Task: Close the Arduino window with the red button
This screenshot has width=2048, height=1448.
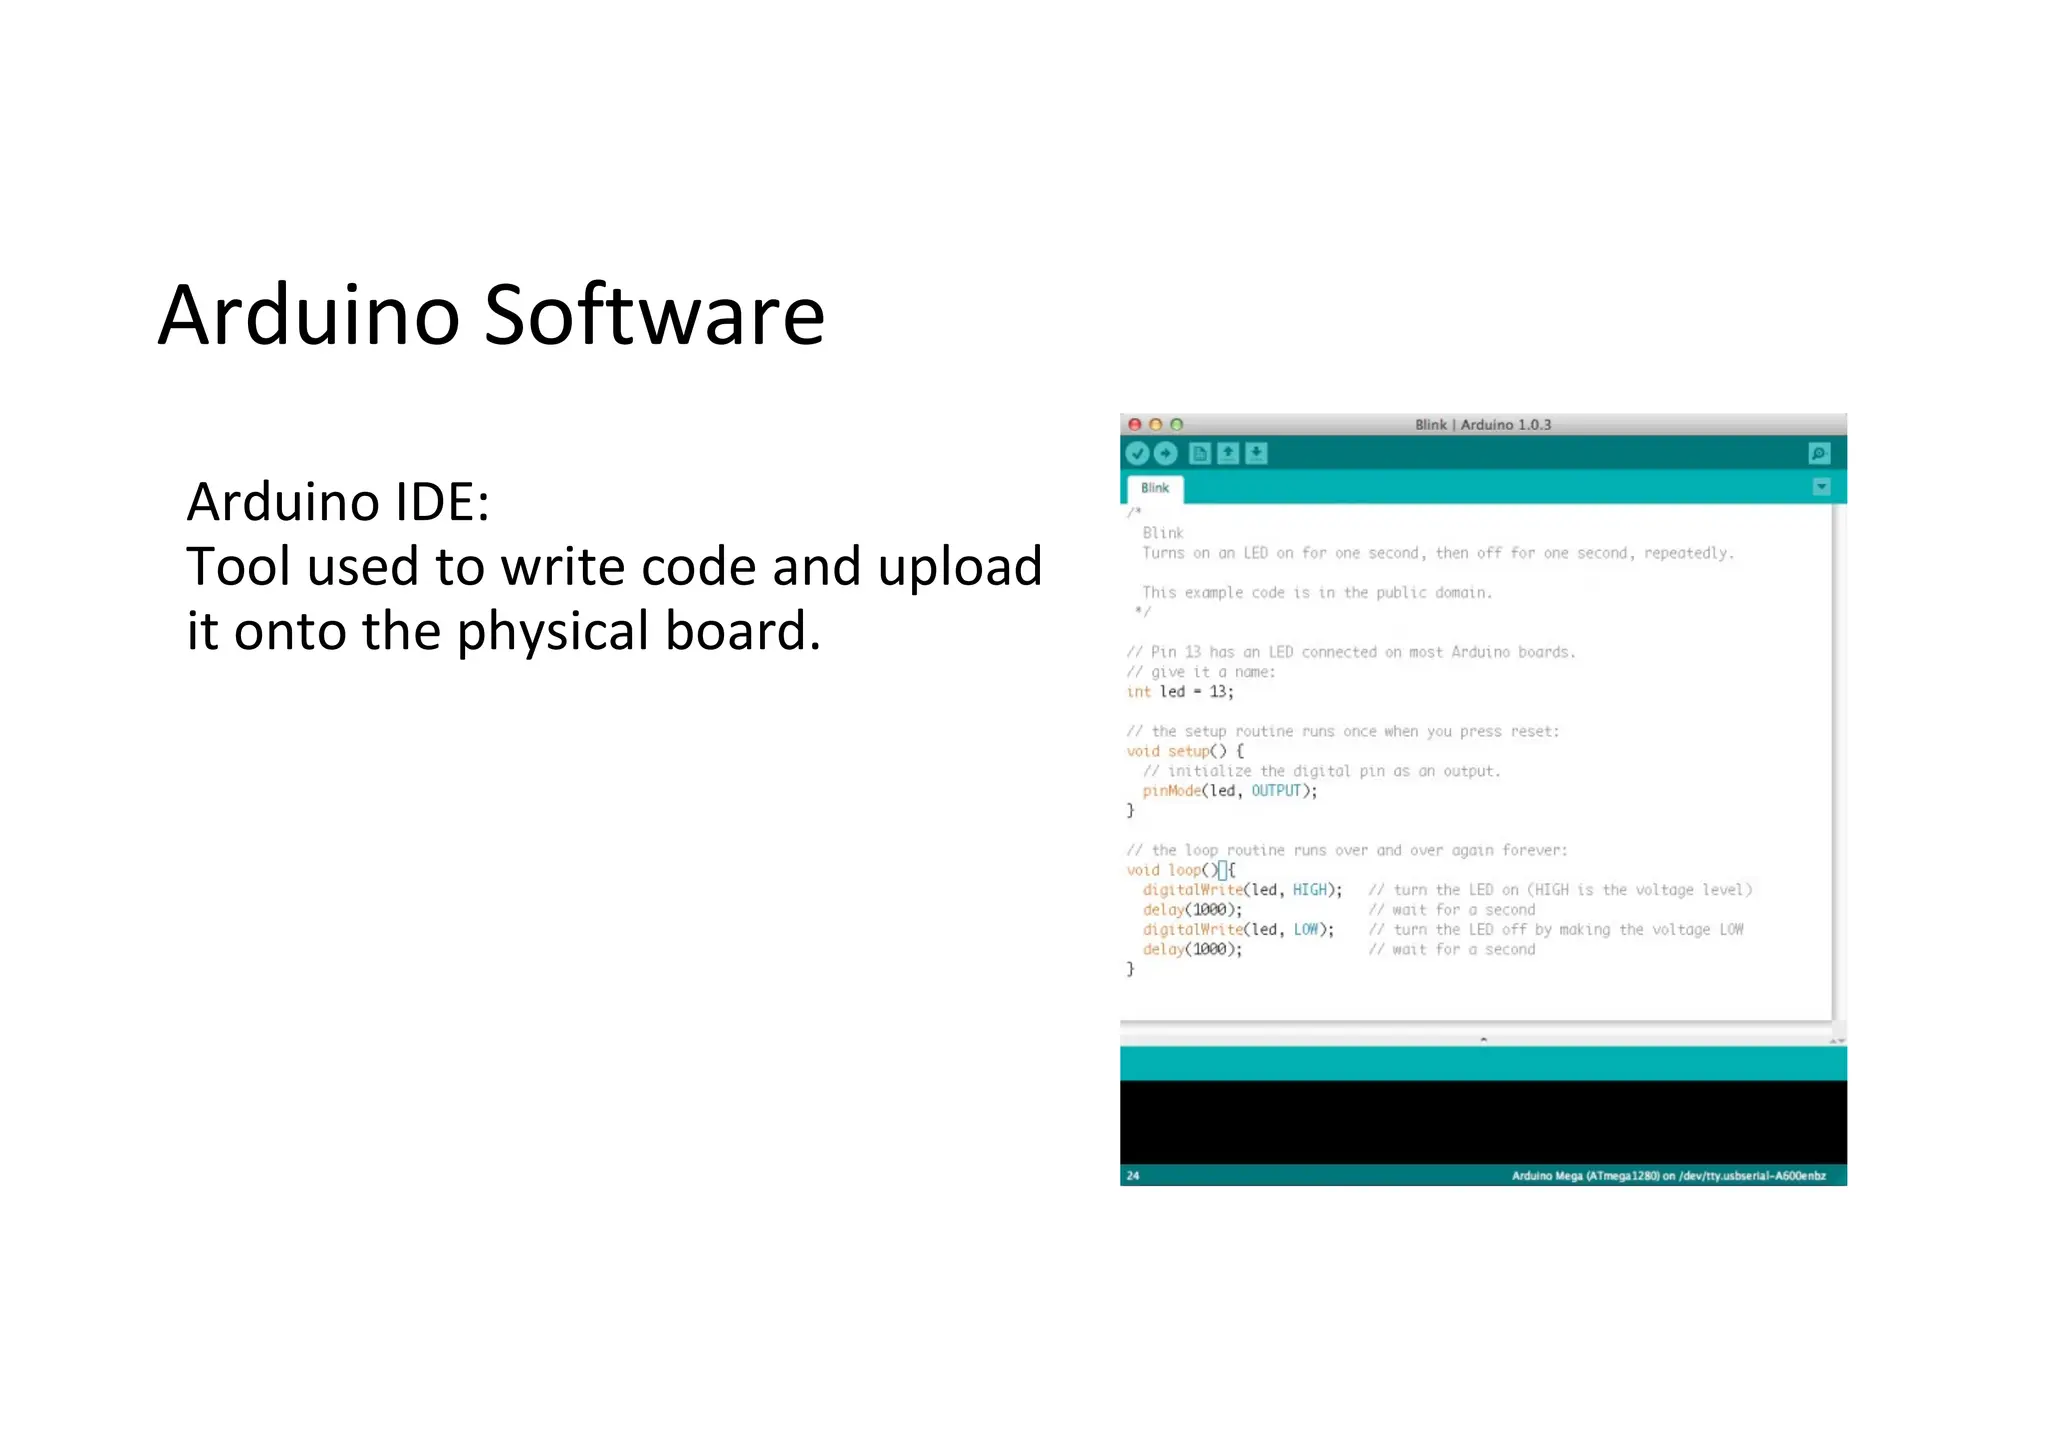Action: (x=1135, y=424)
